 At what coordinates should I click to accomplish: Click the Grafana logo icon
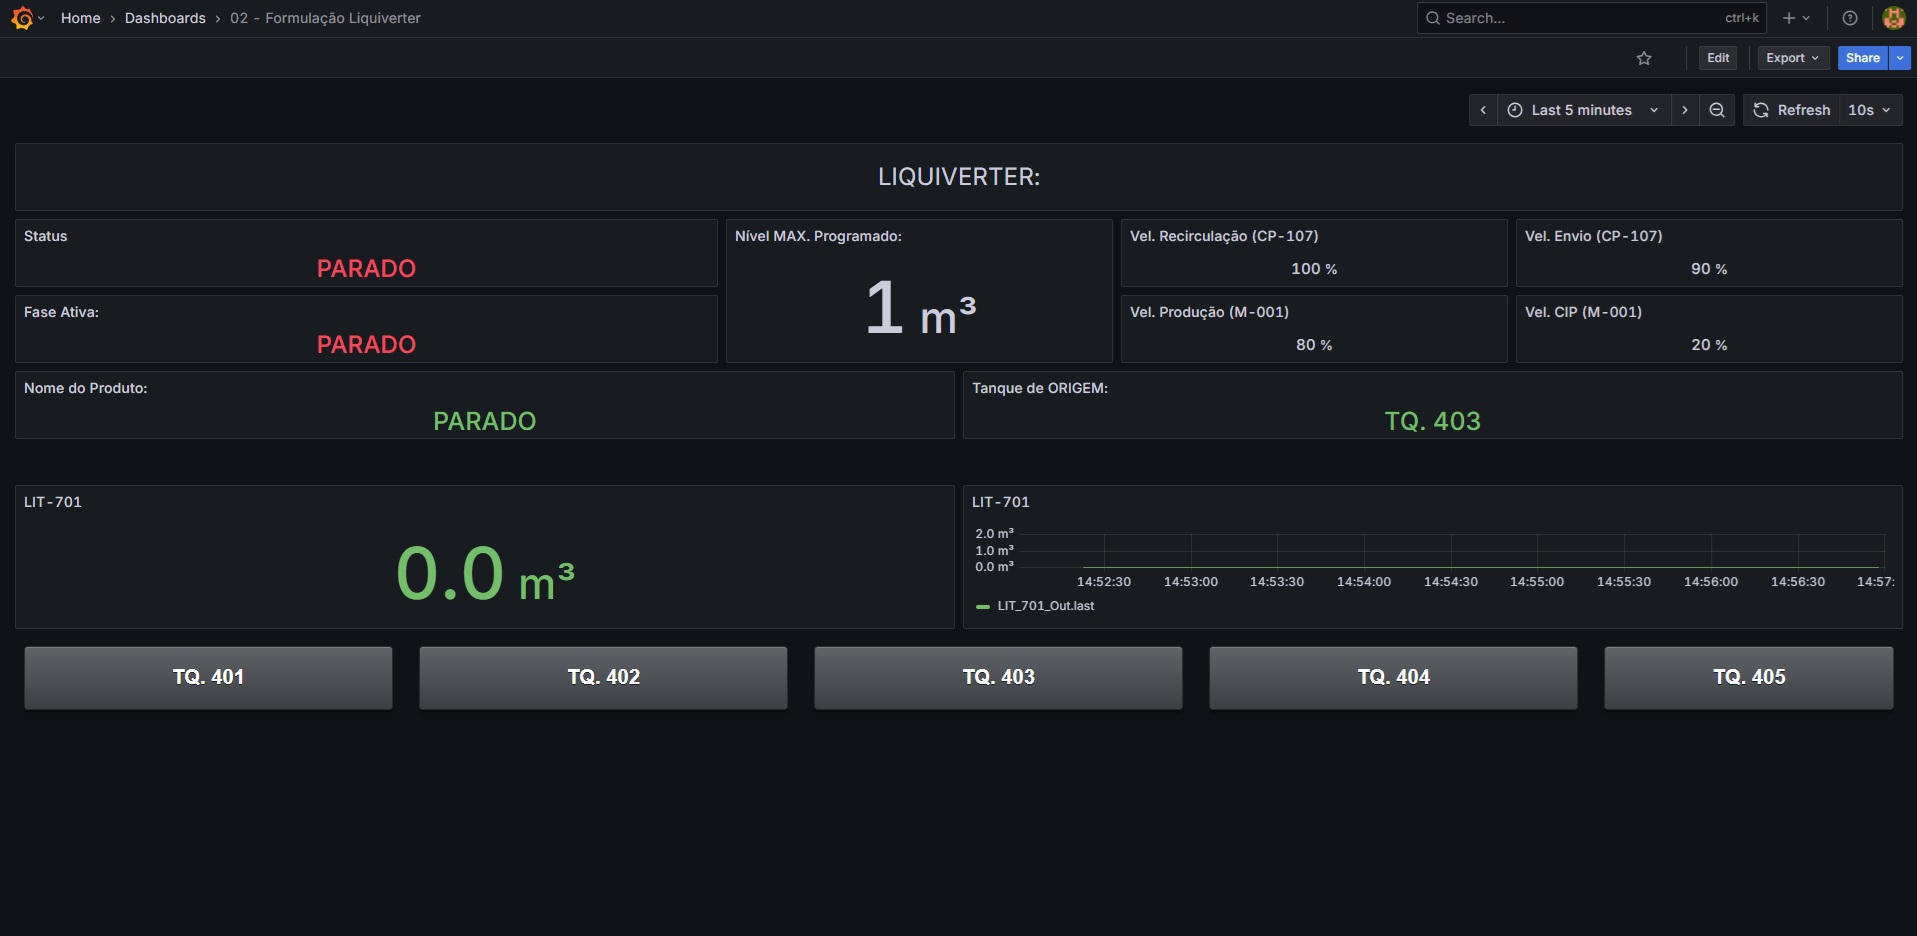click(x=22, y=18)
